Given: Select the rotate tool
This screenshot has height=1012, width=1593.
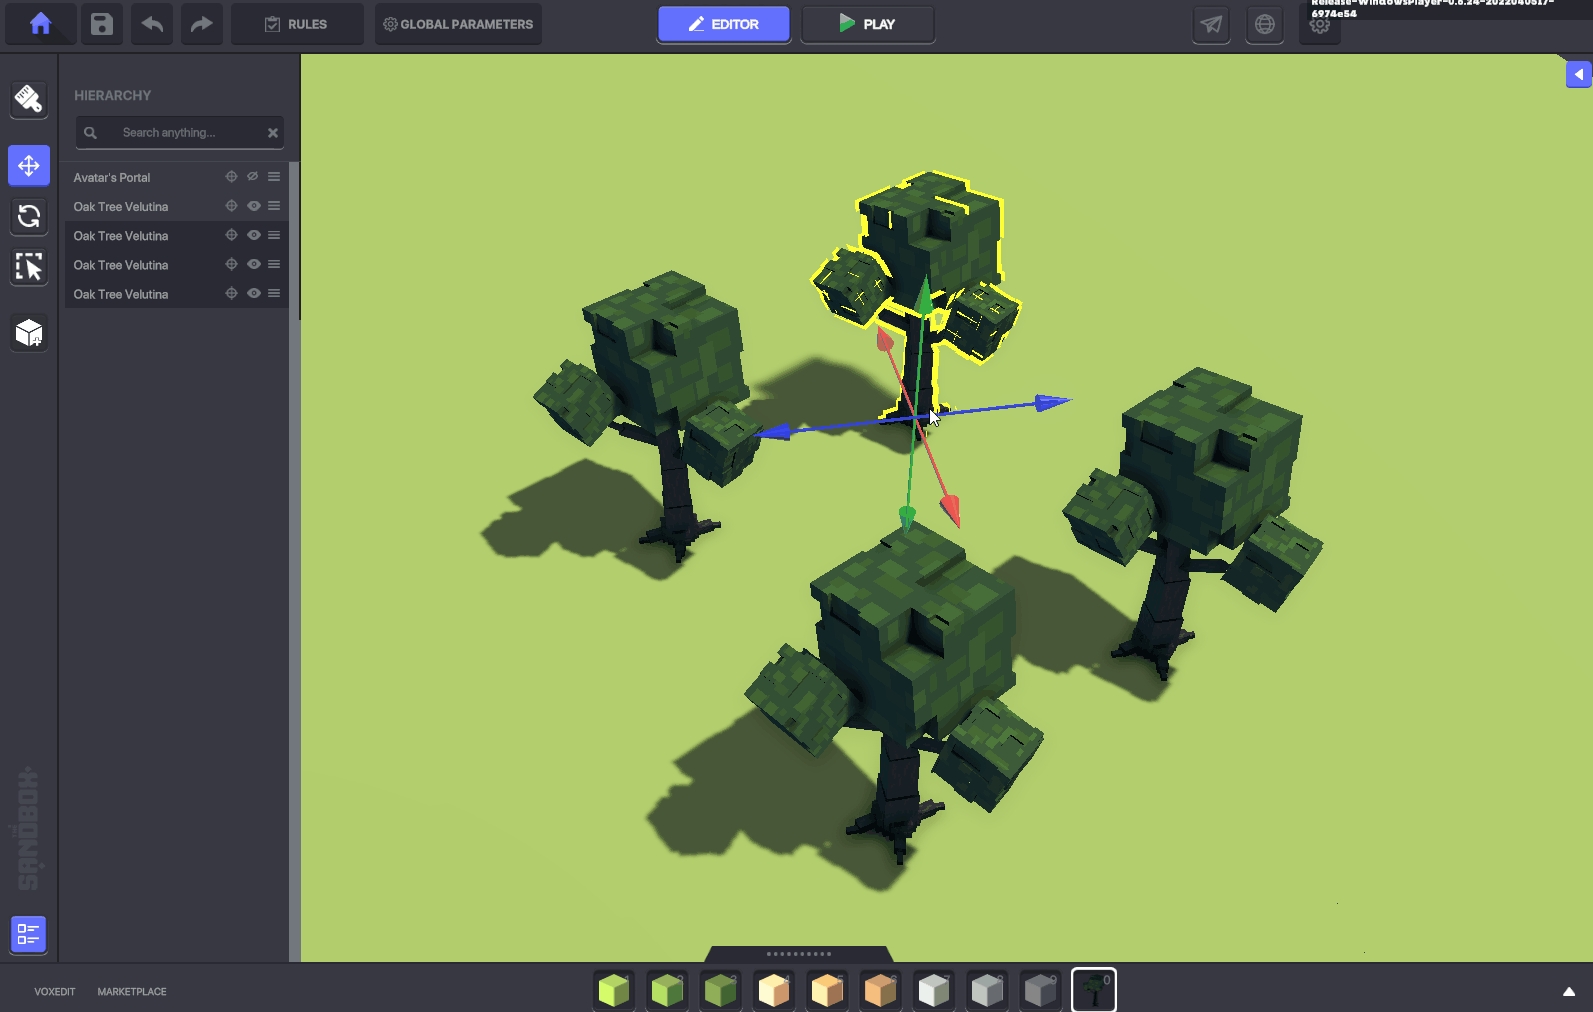Looking at the screenshot, I should pyautogui.click(x=29, y=216).
